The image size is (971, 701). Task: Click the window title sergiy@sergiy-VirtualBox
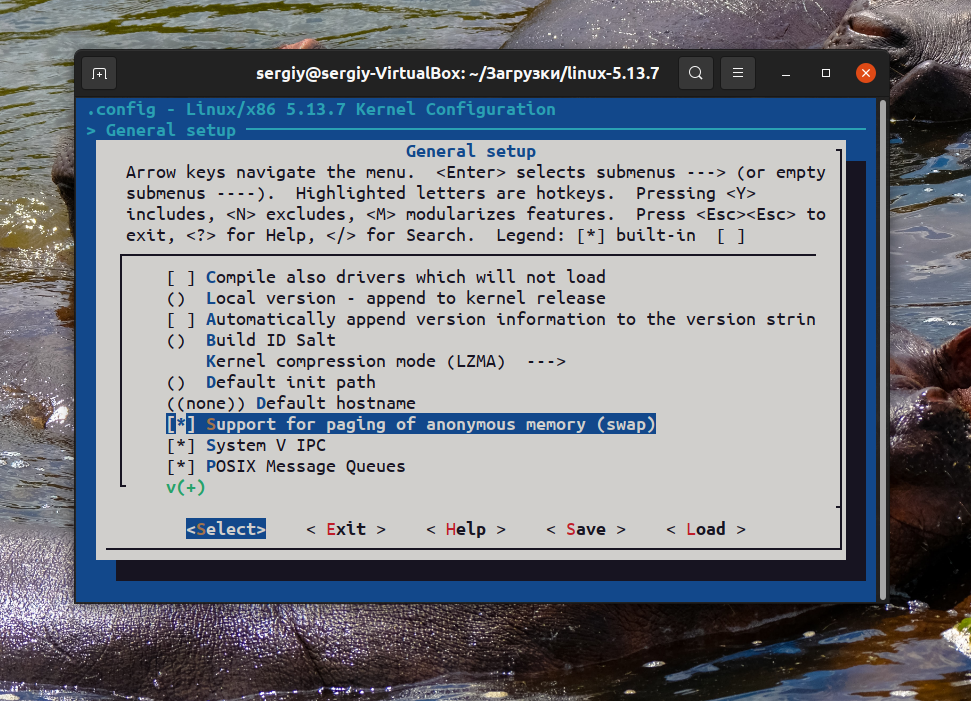coord(458,73)
